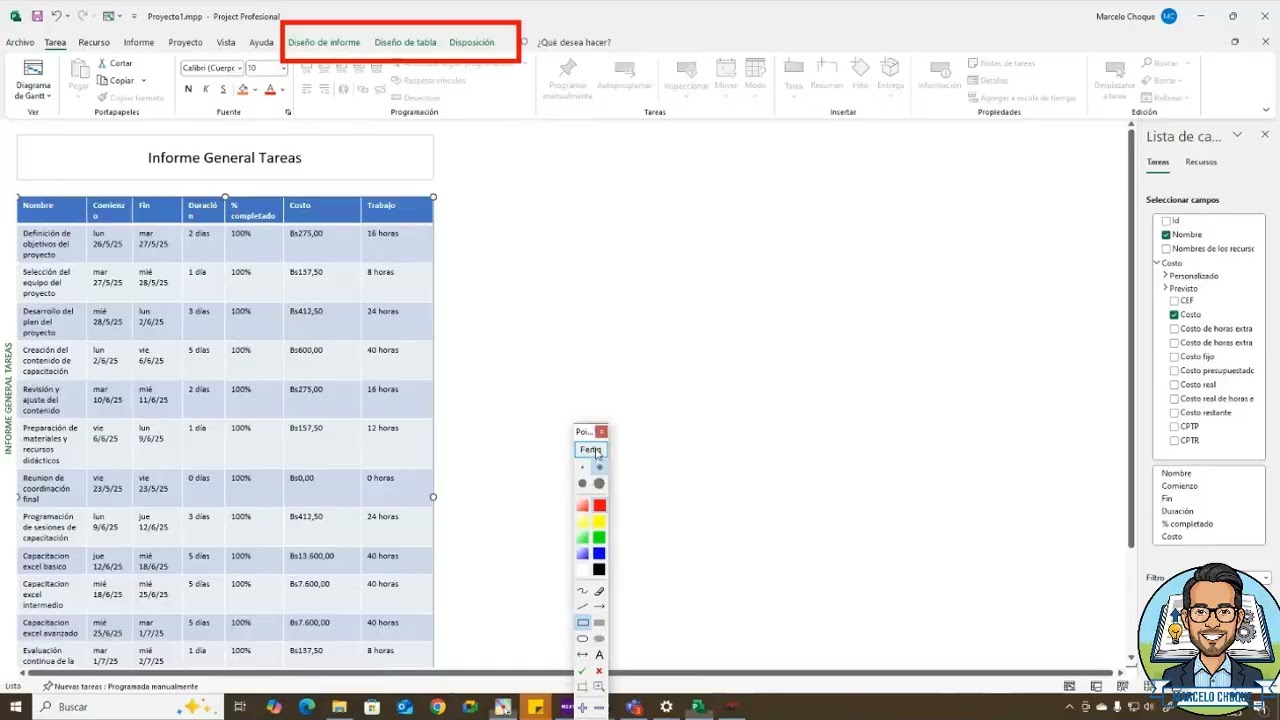Click the Undo arrow icon
Screen dimensions: 1280x720
point(56,16)
